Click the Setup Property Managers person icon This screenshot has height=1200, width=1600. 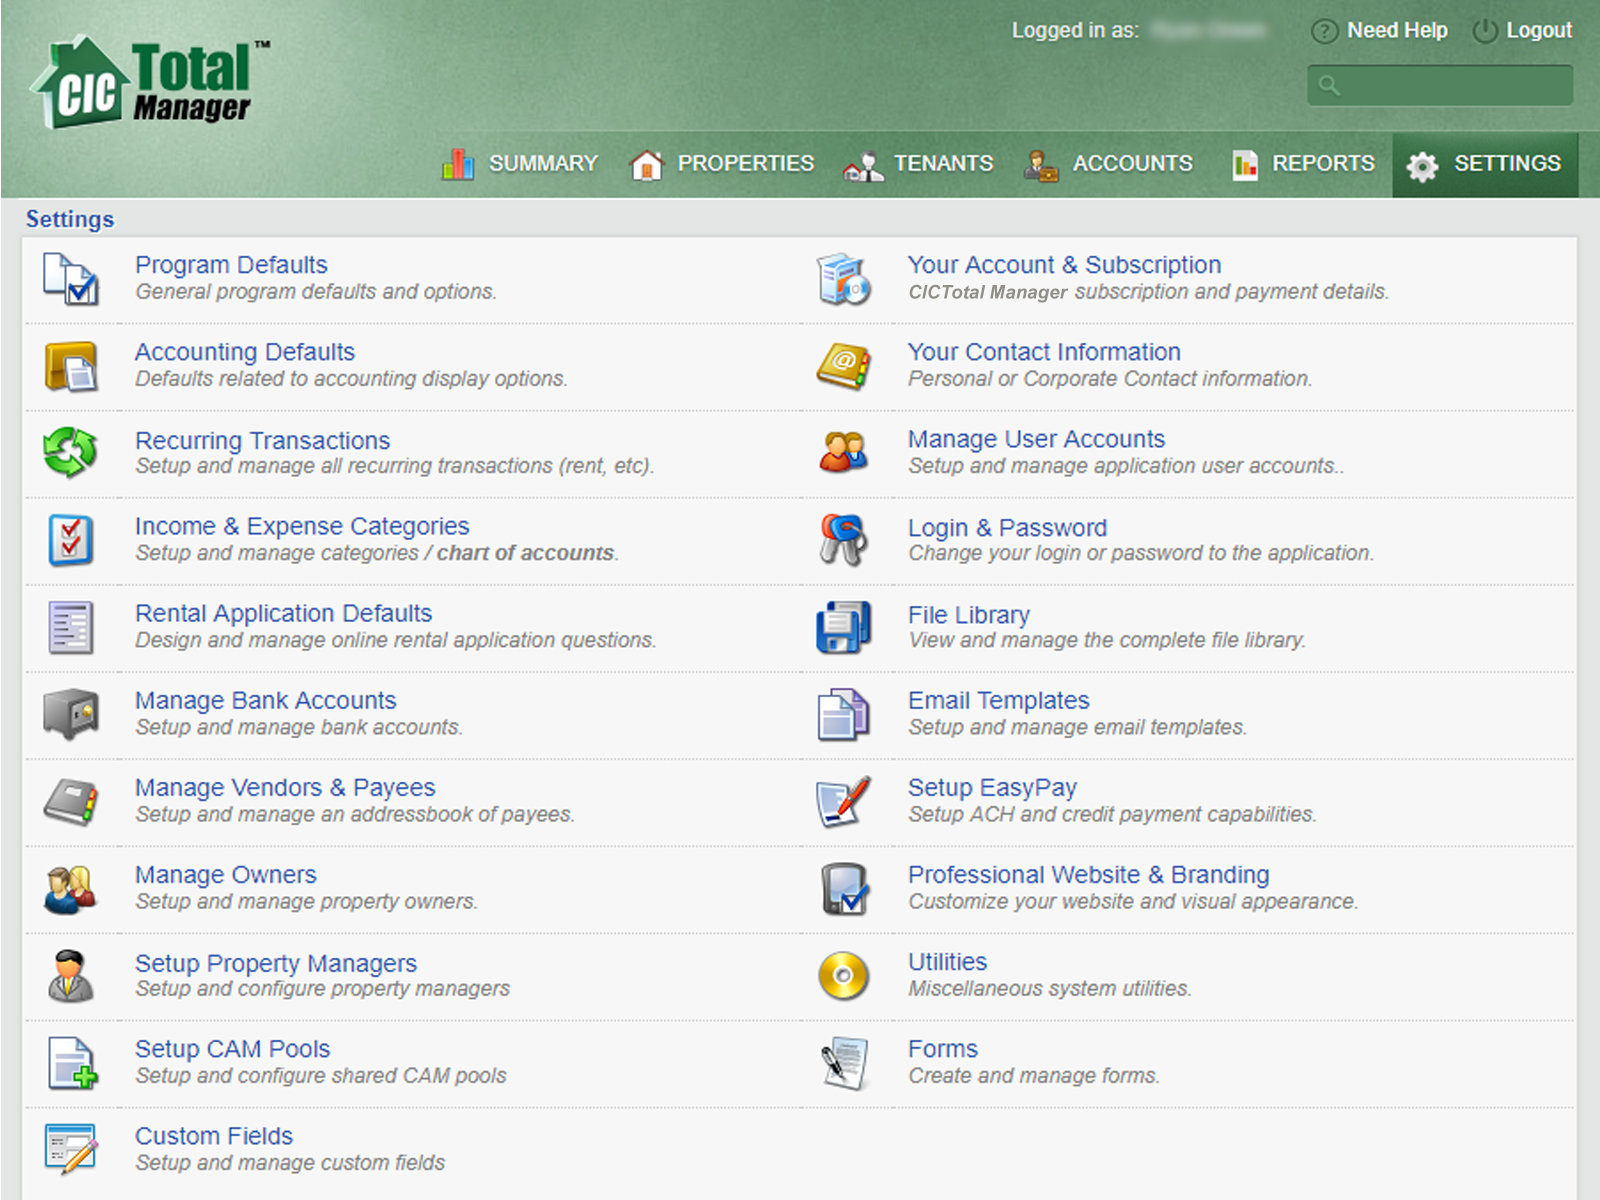pos(70,976)
